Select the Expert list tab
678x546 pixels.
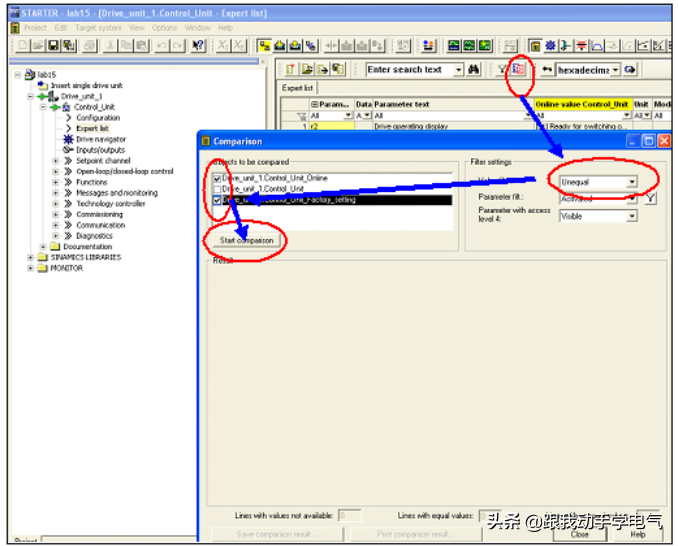[297, 88]
